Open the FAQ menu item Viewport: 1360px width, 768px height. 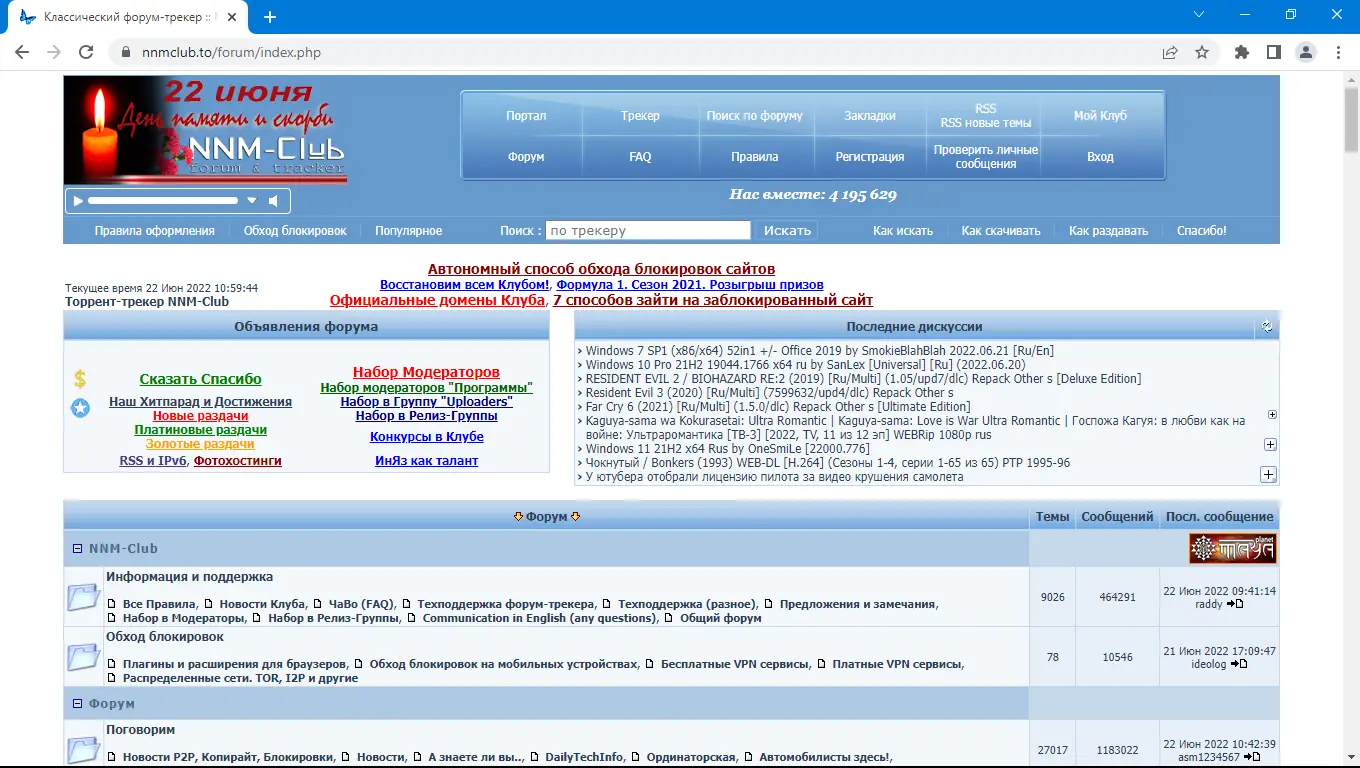tap(640, 157)
